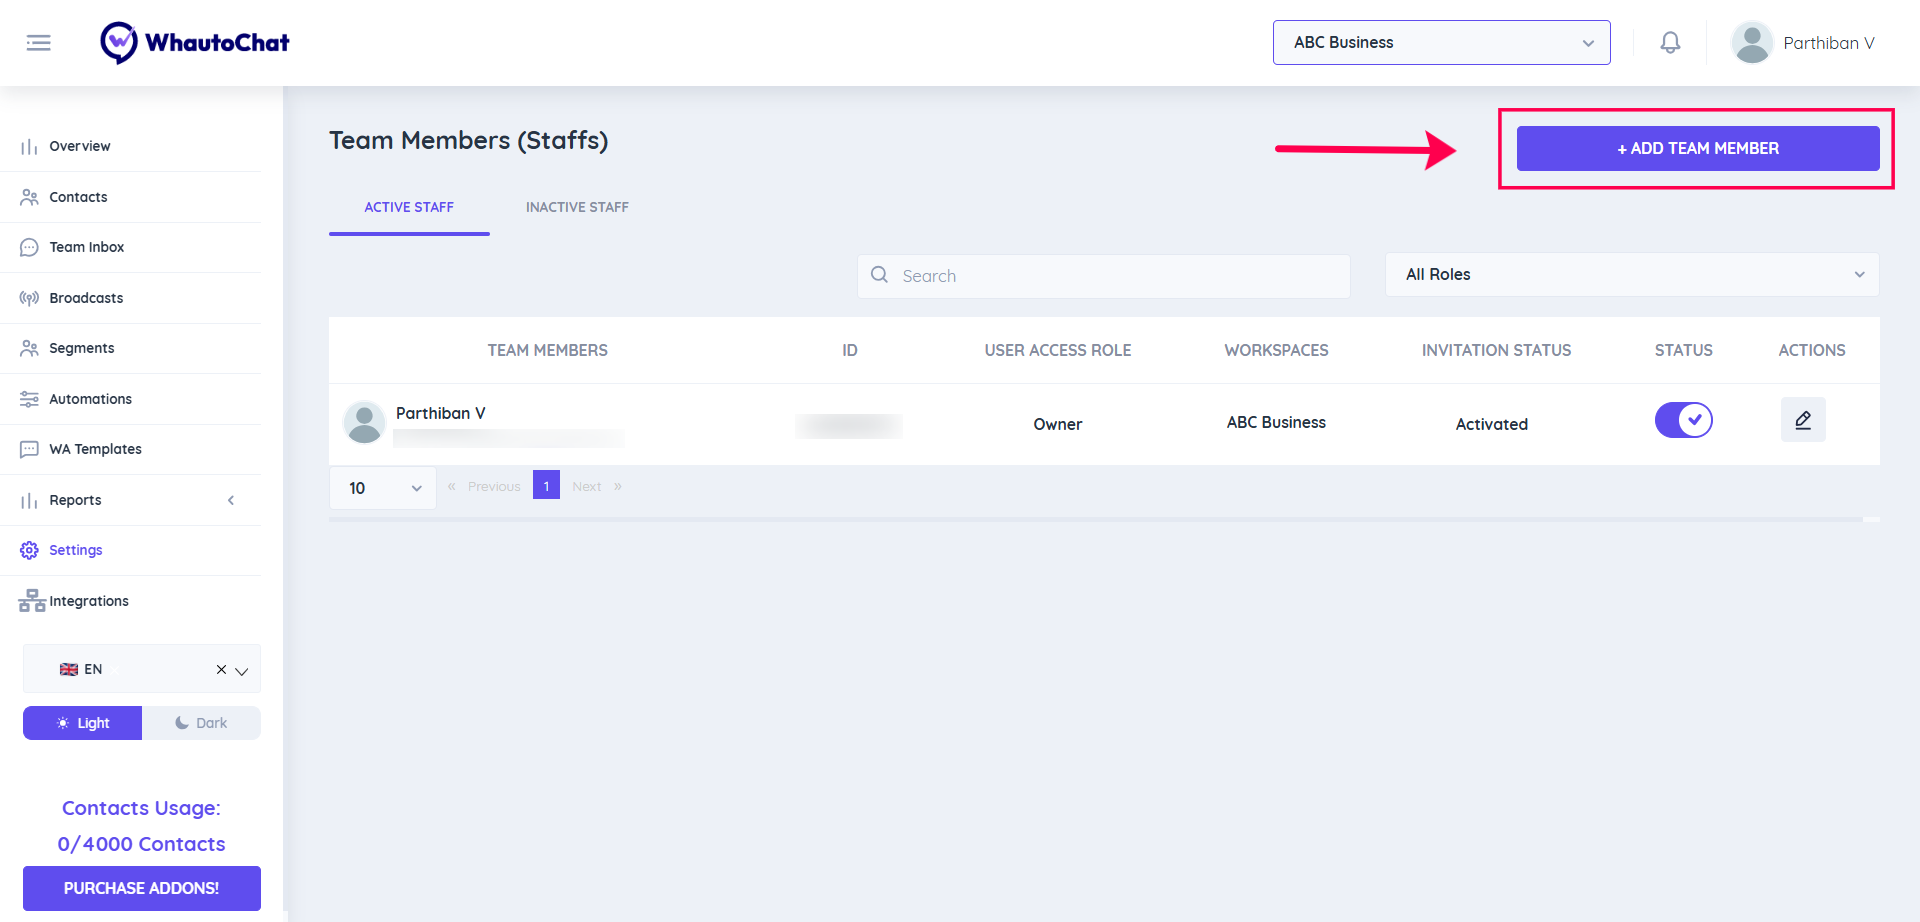Open the rows-per-page dropdown showing 10
1920x922 pixels.
pyautogui.click(x=383, y=488)
